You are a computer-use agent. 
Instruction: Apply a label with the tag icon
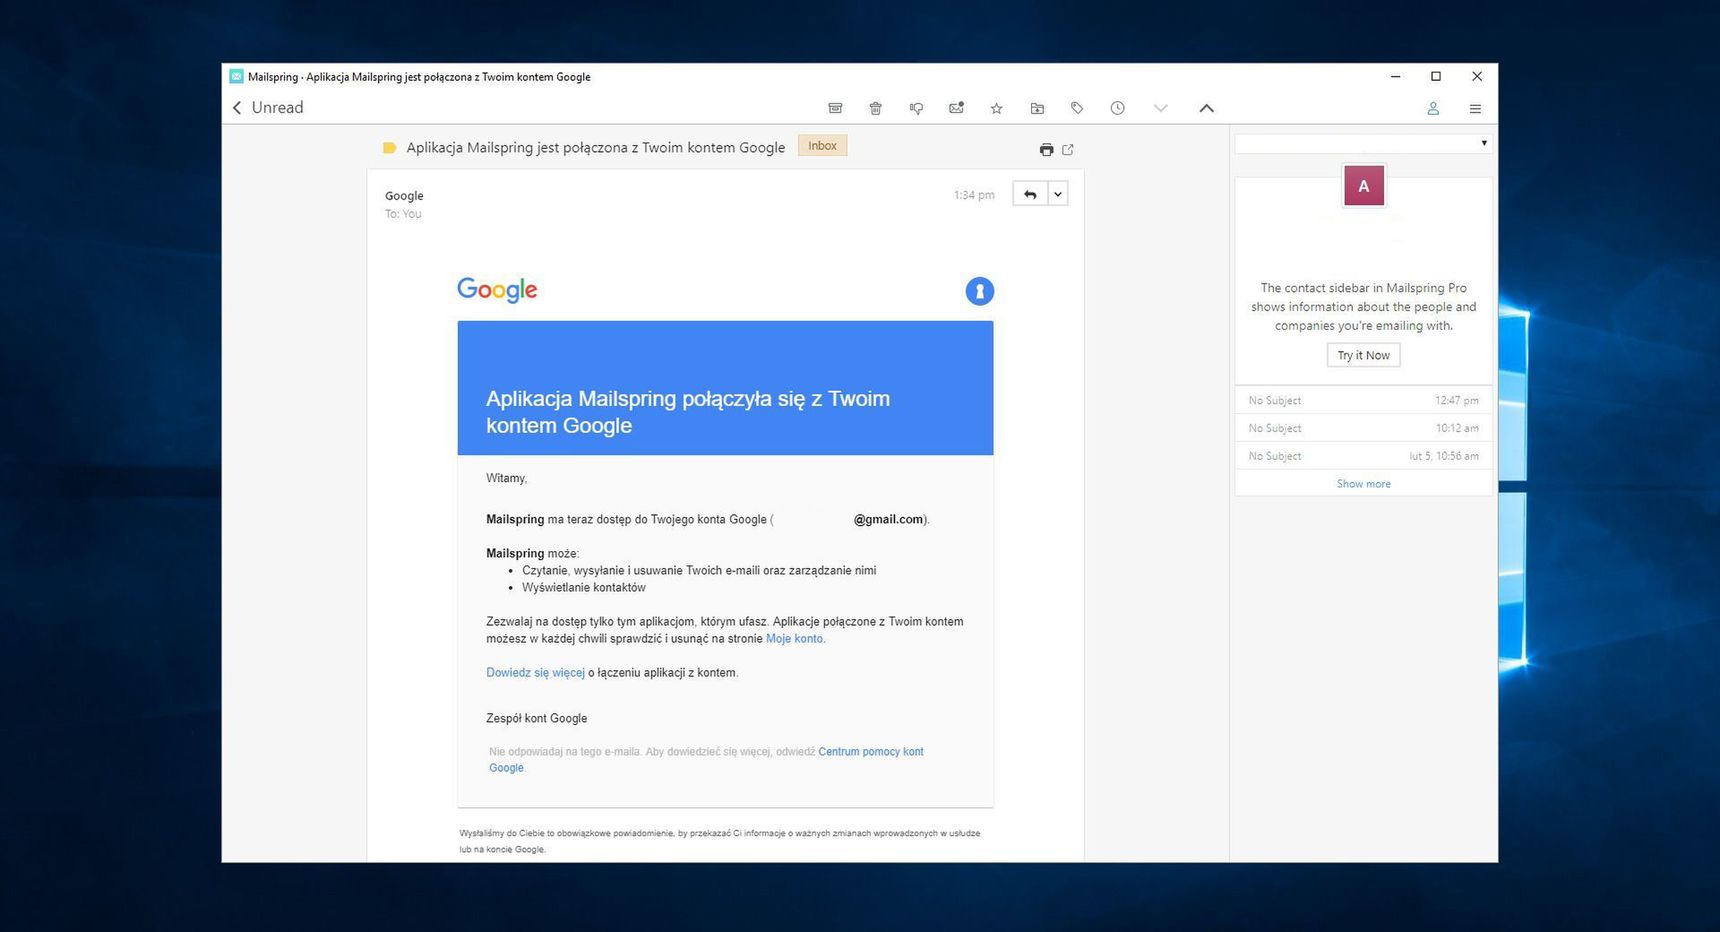coord(1077,108)
